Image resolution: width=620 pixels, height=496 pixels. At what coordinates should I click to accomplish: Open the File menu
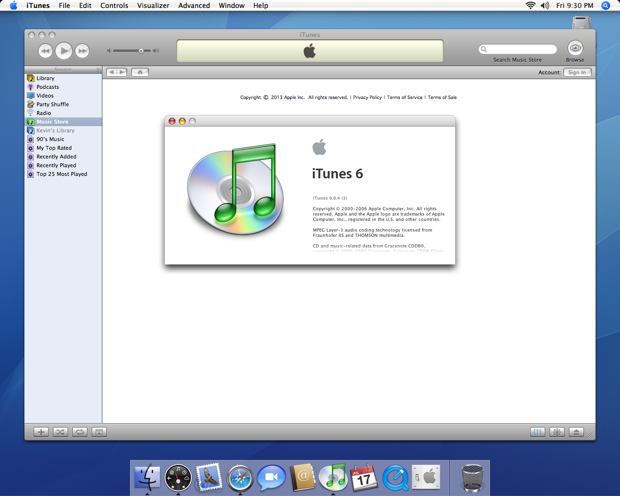point(64,6)
